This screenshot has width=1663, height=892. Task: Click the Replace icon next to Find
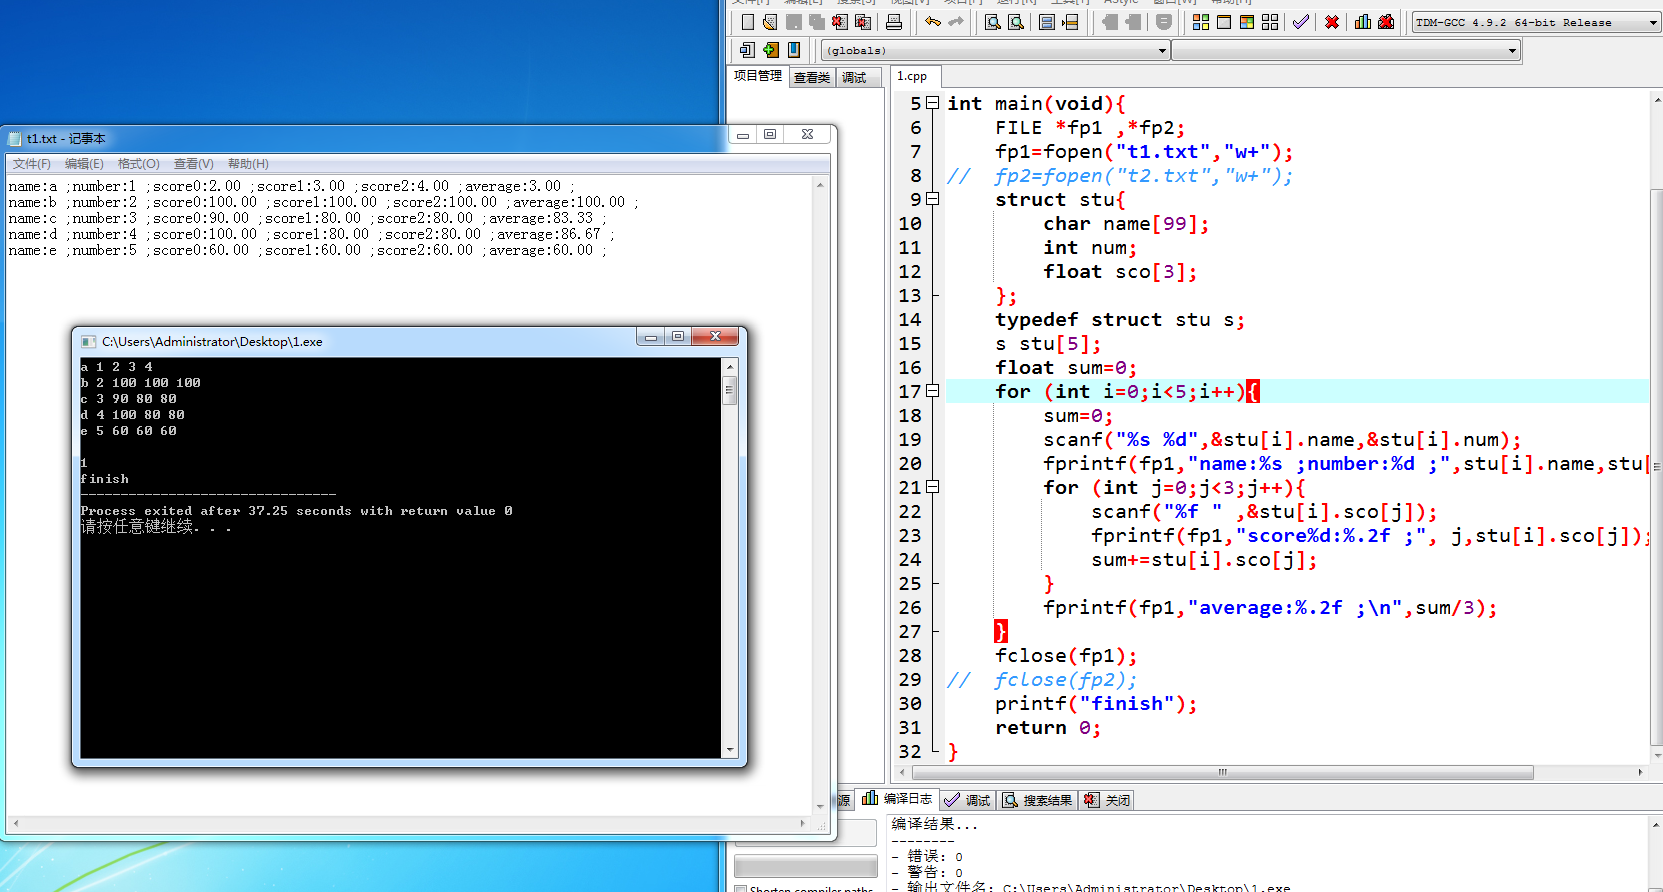pyautogui.click(x=1016, y=22)
